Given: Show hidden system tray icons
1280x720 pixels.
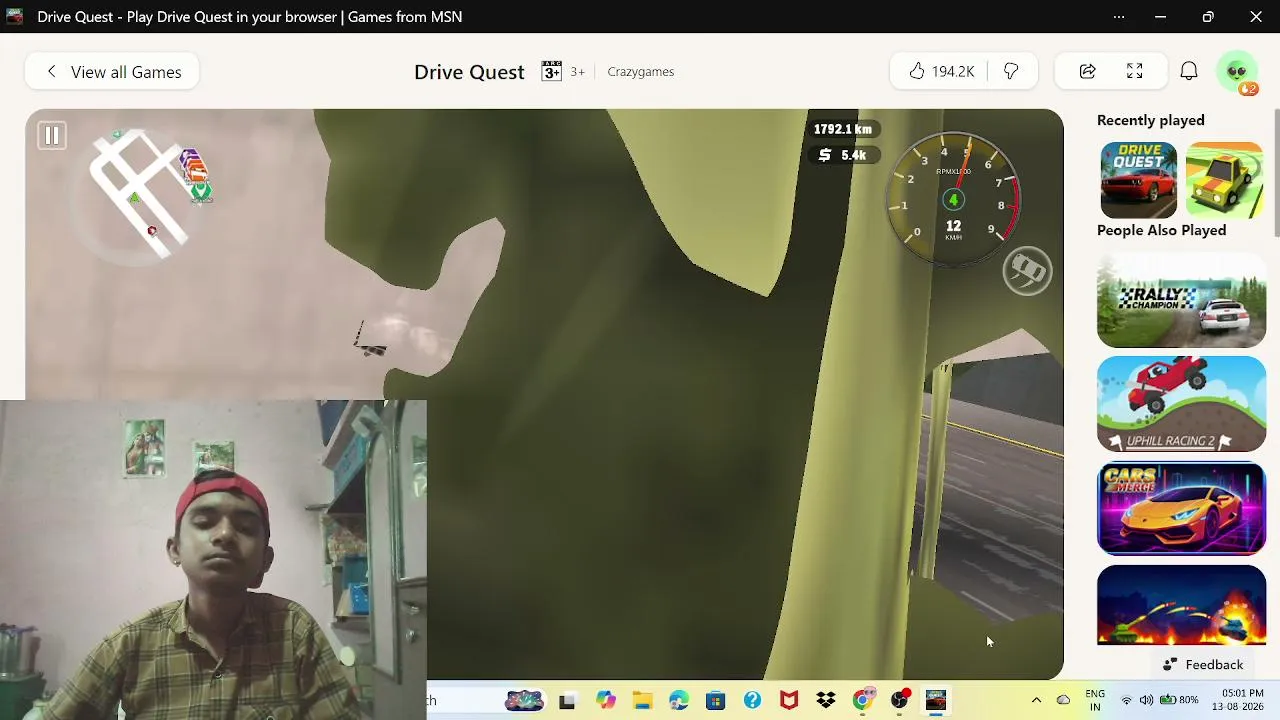Looking at the screenshot, I should (x=1036, y=700).
